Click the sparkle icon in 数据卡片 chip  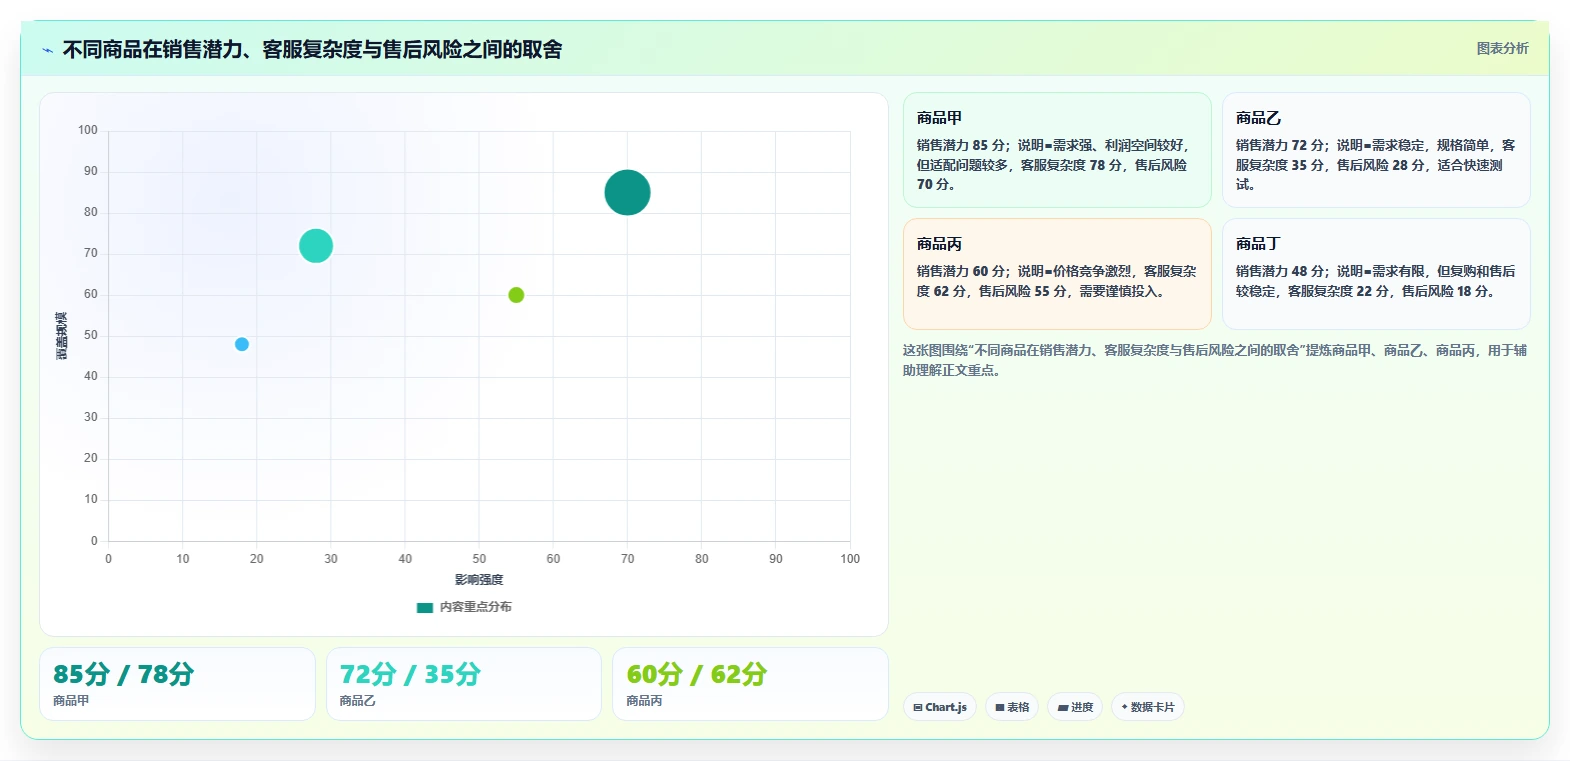pos(1124,707)
